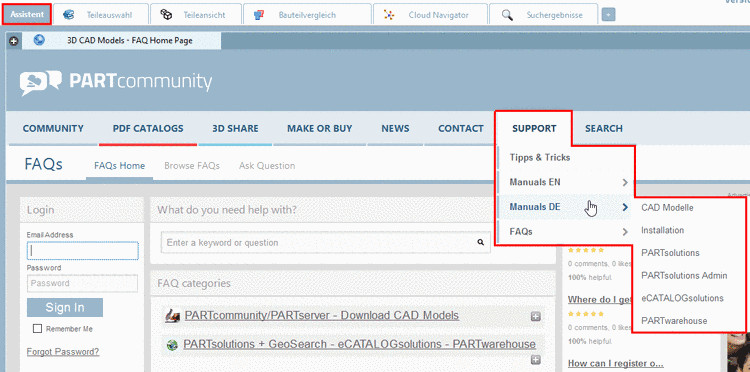The height and width of the screenshot is (372, 750).
Task: Open the CONTACT menu
Action: [461, 128]
